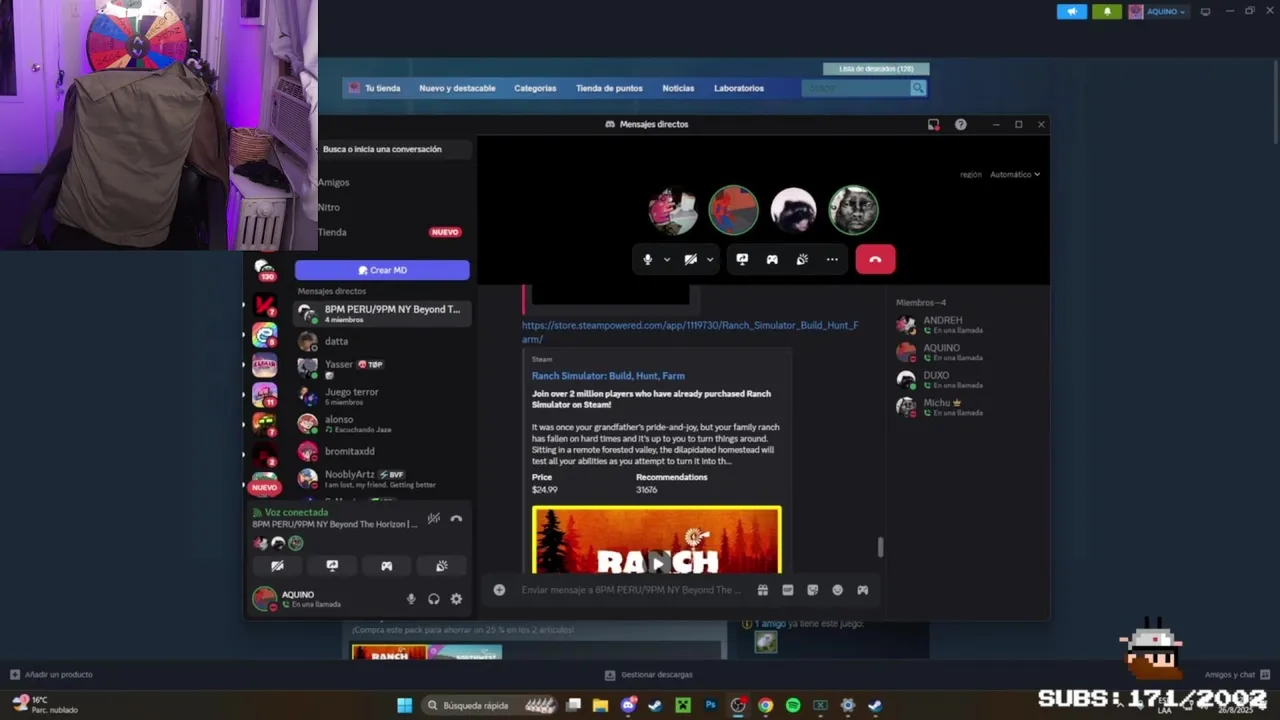Open direct message with Yasser
1280x720 pixels.
tap(382, 367)
